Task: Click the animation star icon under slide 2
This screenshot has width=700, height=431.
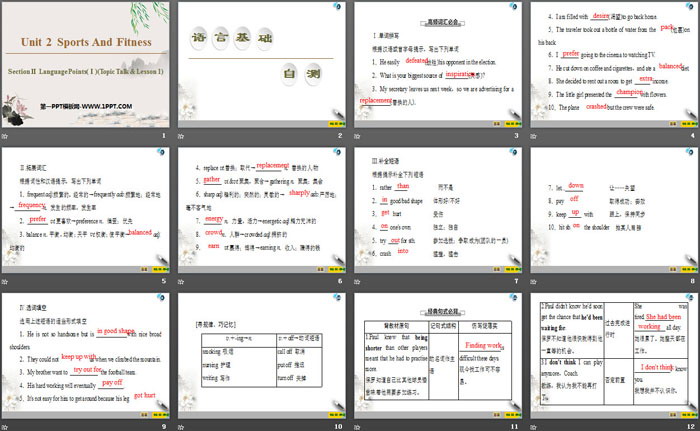Action: coord(182,136)
